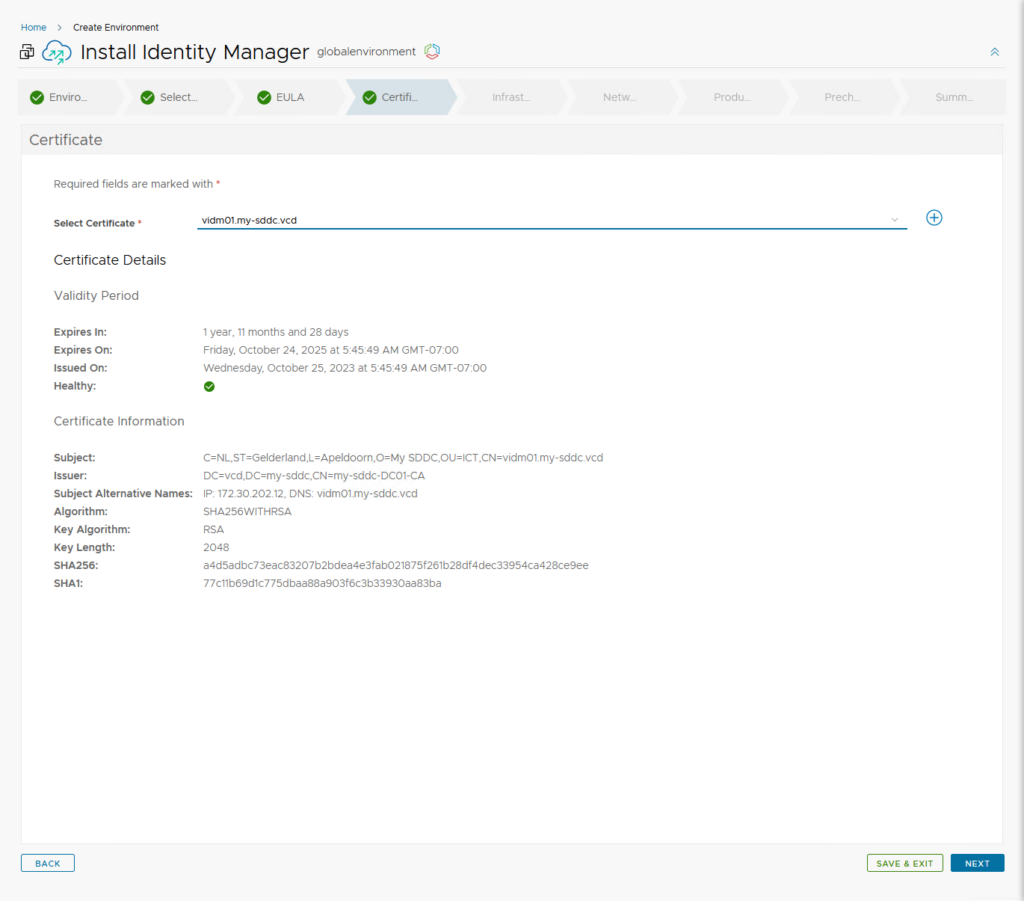This screenshot has height=901, width=1024.
Task: Click the globalenvironment product icon
Action: 432,51
